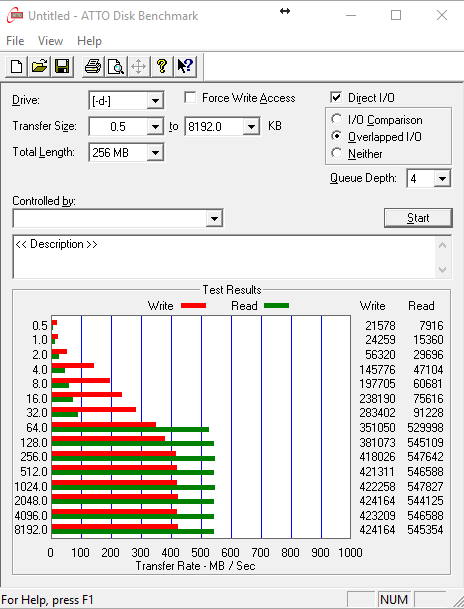Click the yellow question mark About icon

click(162, 66)
